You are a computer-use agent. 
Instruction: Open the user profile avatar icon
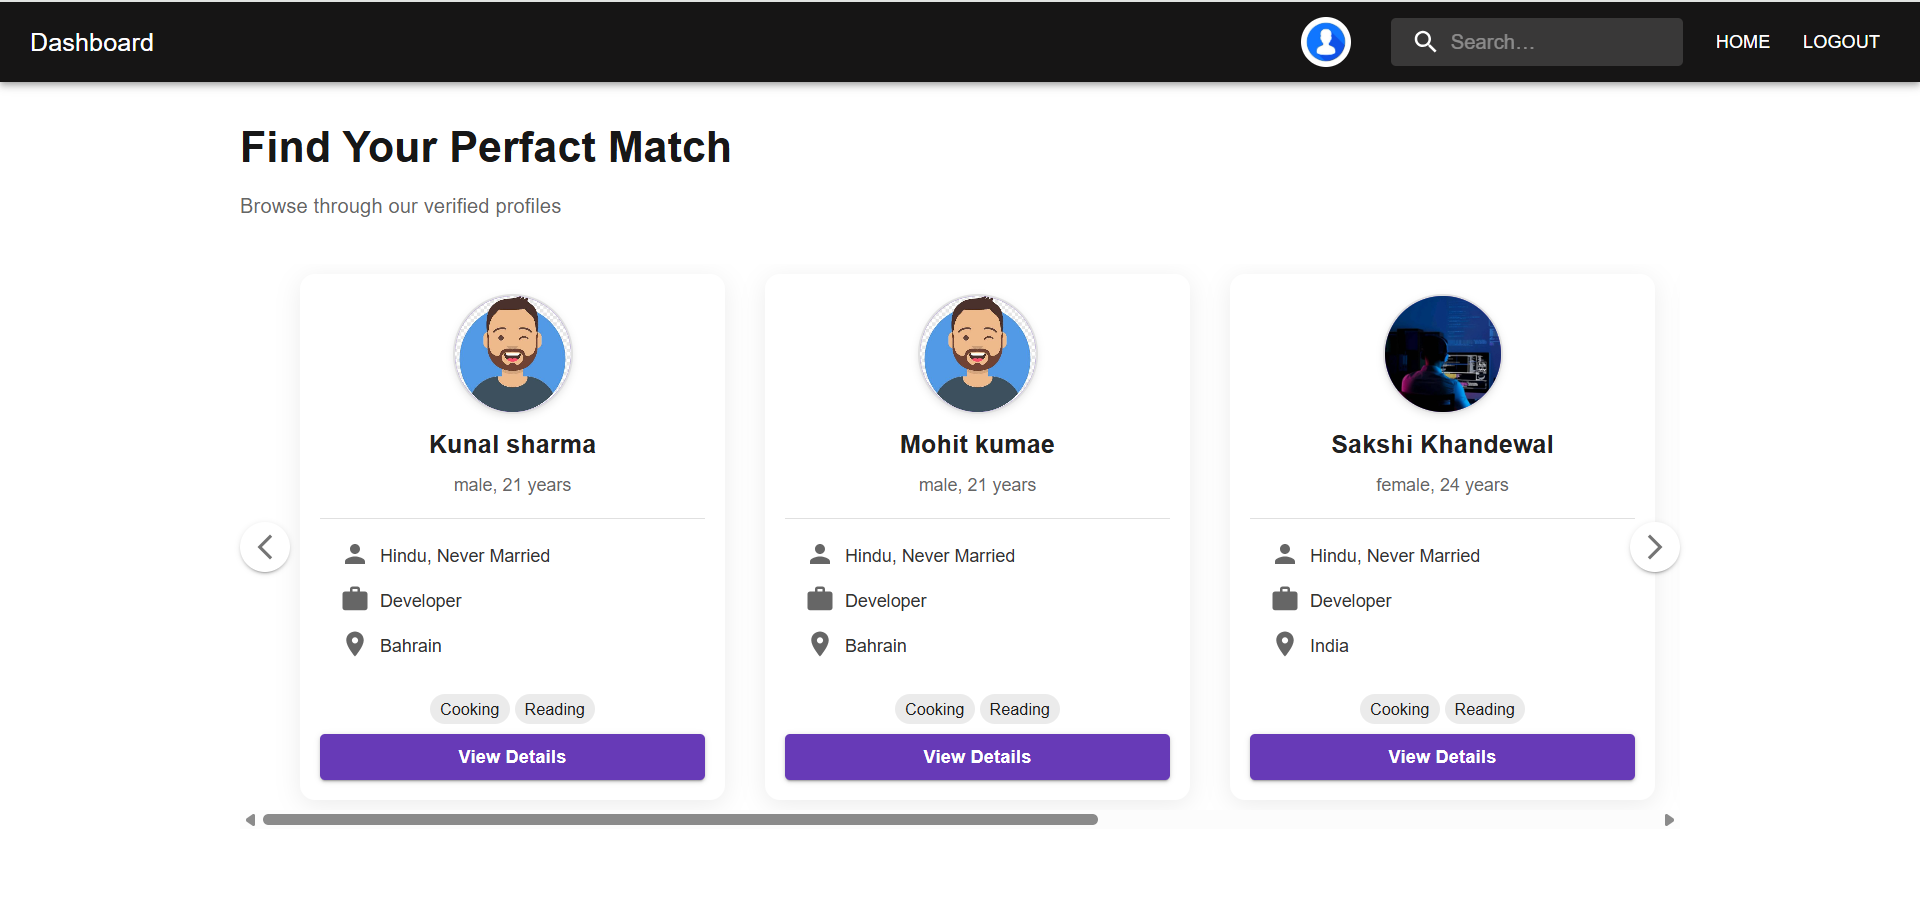(x=1325, y=42)
